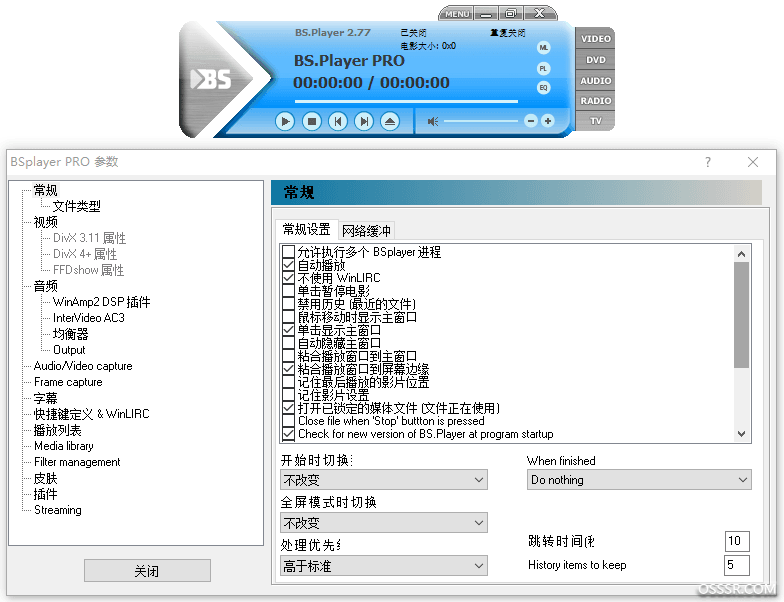Select 音频 tree node
784x602 pixels.
coord(46,286)
